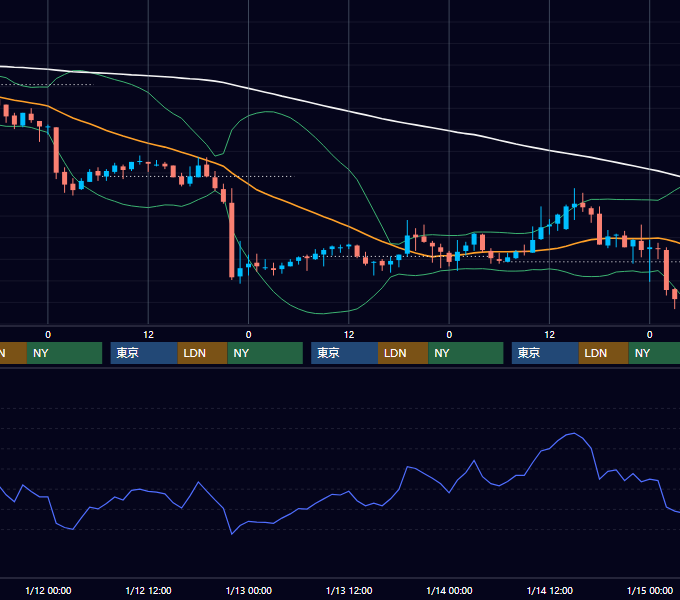Click the large red candle before 1/13 00:00
Image resolution: width=680 pixels, height=600 pixels.
pyautogui.click(x=232, y=240)
